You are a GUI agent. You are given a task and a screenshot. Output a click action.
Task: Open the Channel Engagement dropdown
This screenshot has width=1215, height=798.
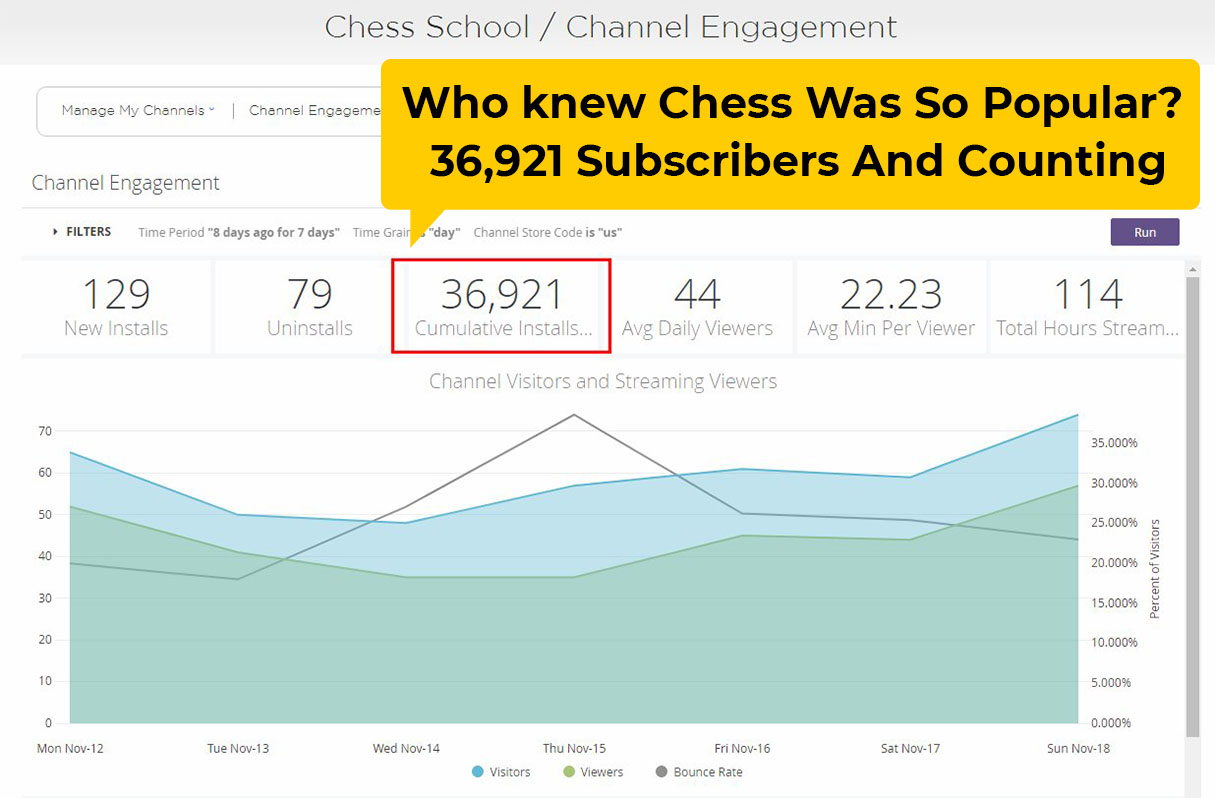[315, 111]
